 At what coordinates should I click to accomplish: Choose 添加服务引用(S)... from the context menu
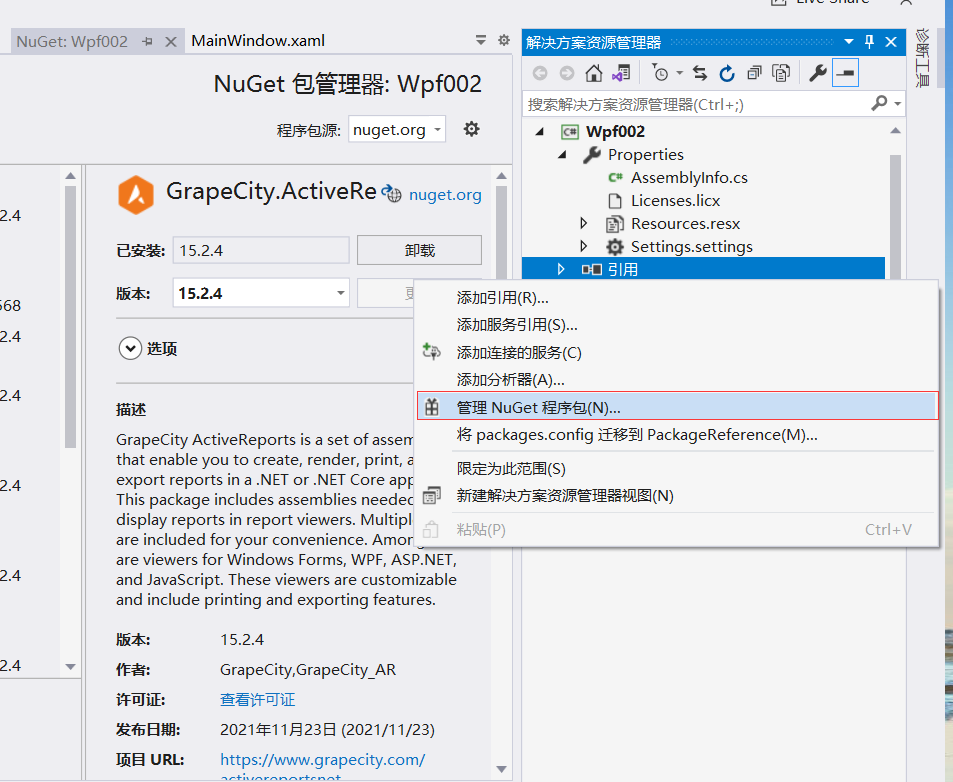(x=678, y=325)
